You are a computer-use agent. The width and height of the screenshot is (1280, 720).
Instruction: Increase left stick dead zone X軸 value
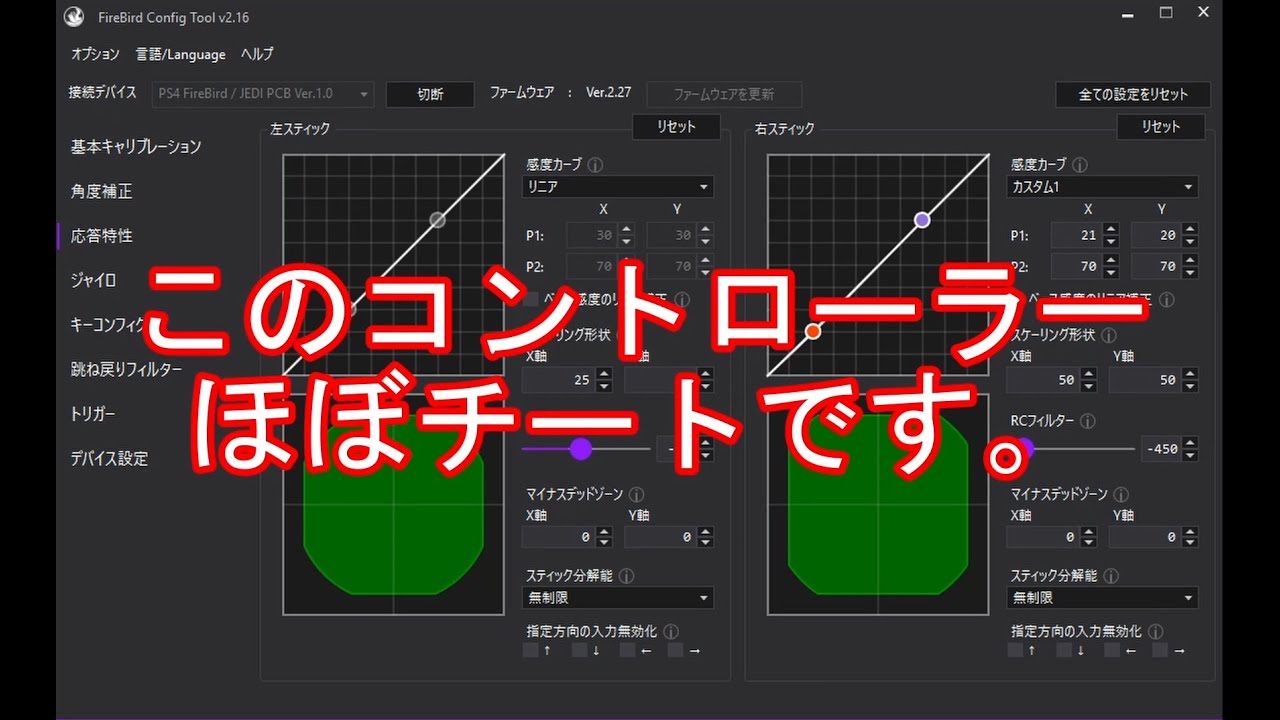click(603, 531)
